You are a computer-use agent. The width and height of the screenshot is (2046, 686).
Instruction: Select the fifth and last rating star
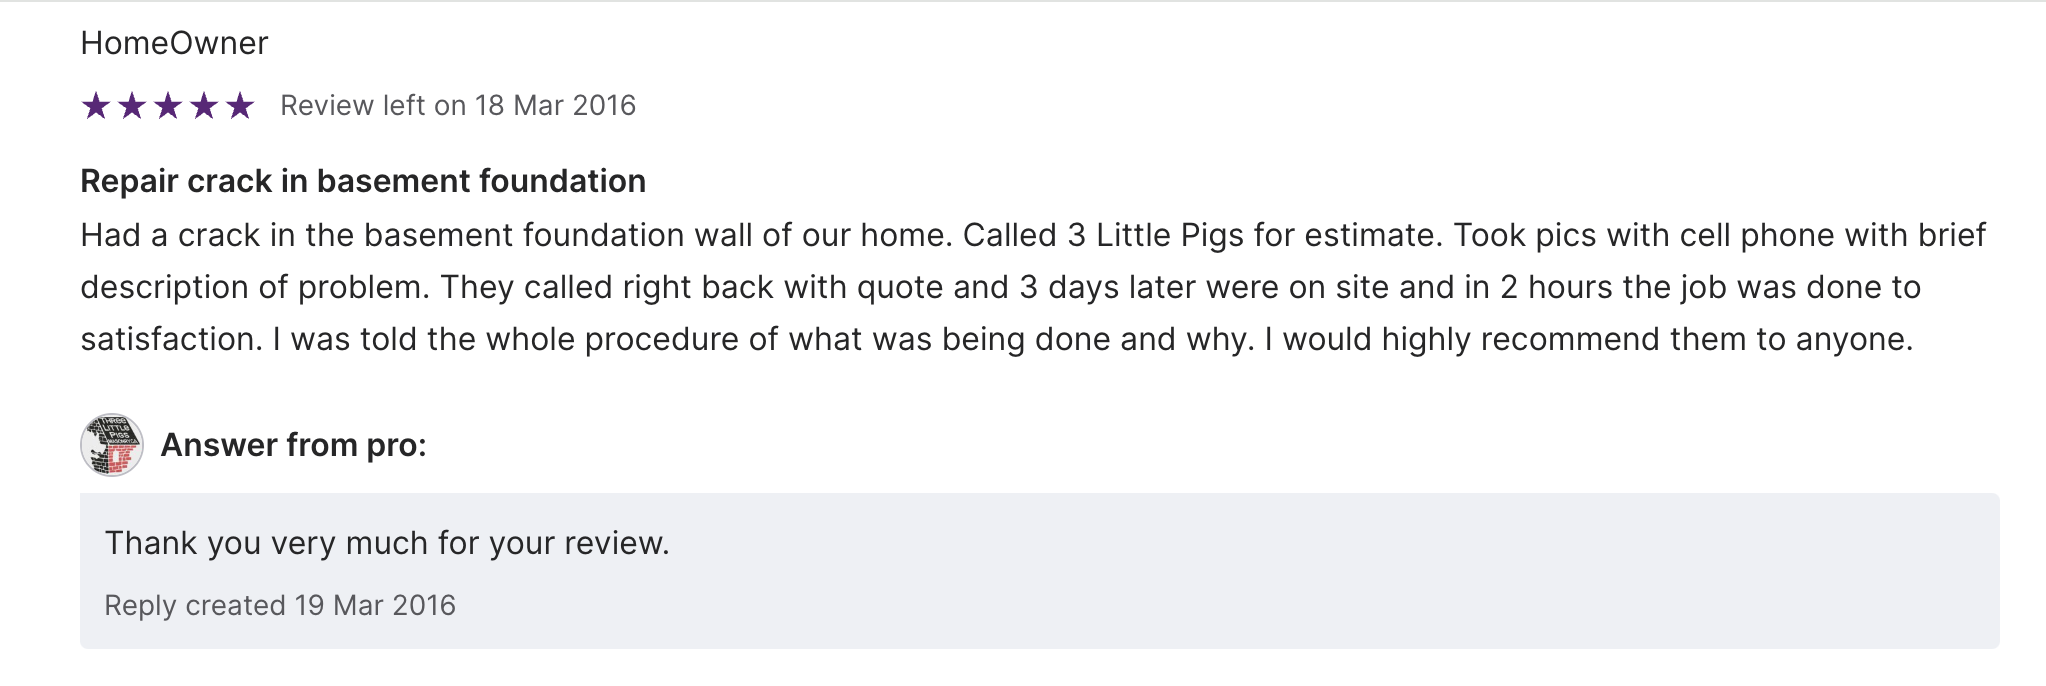240,105
